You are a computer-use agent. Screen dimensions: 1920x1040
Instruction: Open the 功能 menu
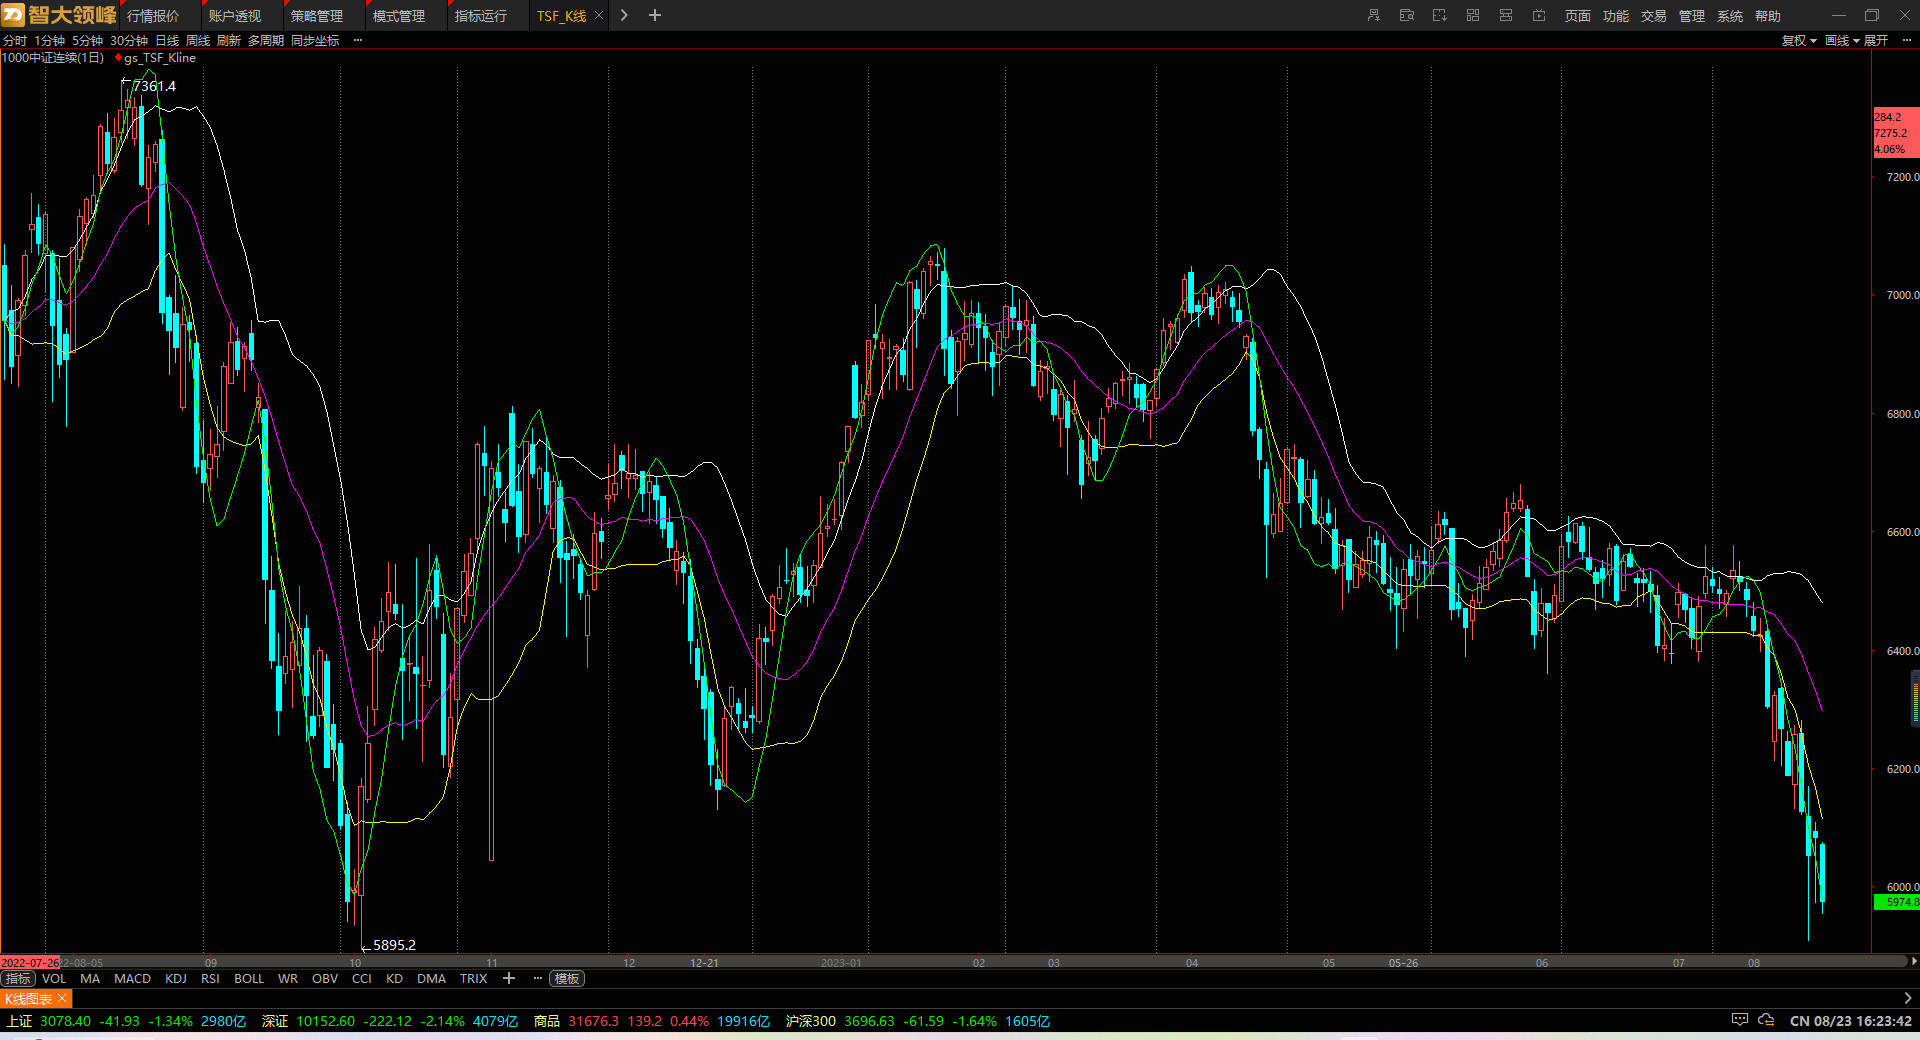coord(1616,16)
